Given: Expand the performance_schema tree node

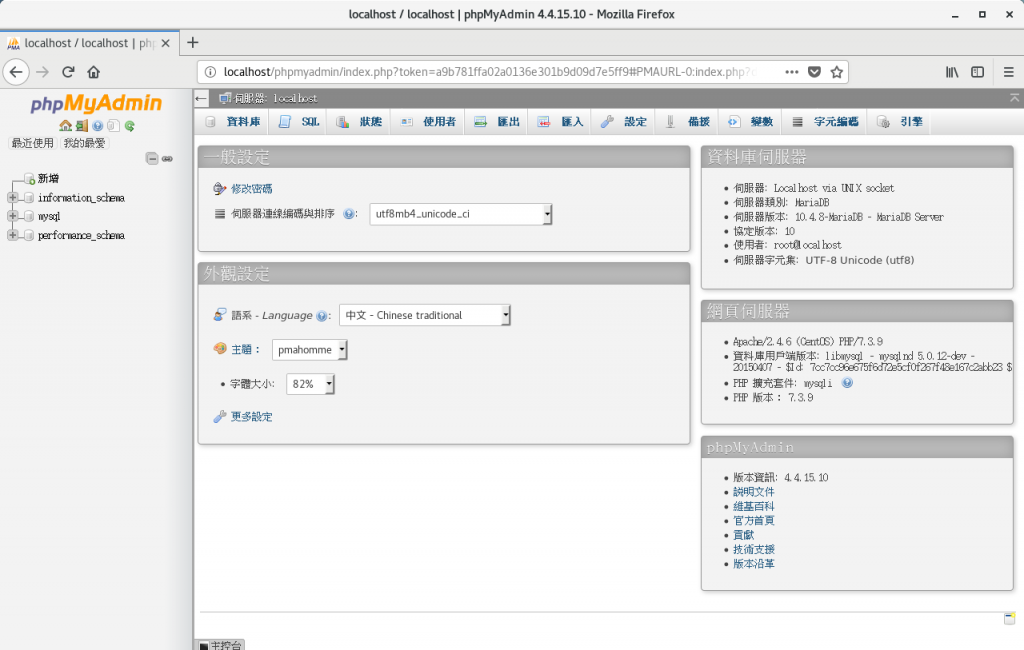Looking at the screenshot, I should tap(12, 235).
